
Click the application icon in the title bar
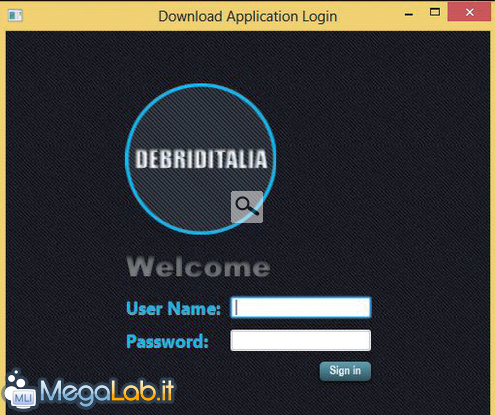click(15, 15)
